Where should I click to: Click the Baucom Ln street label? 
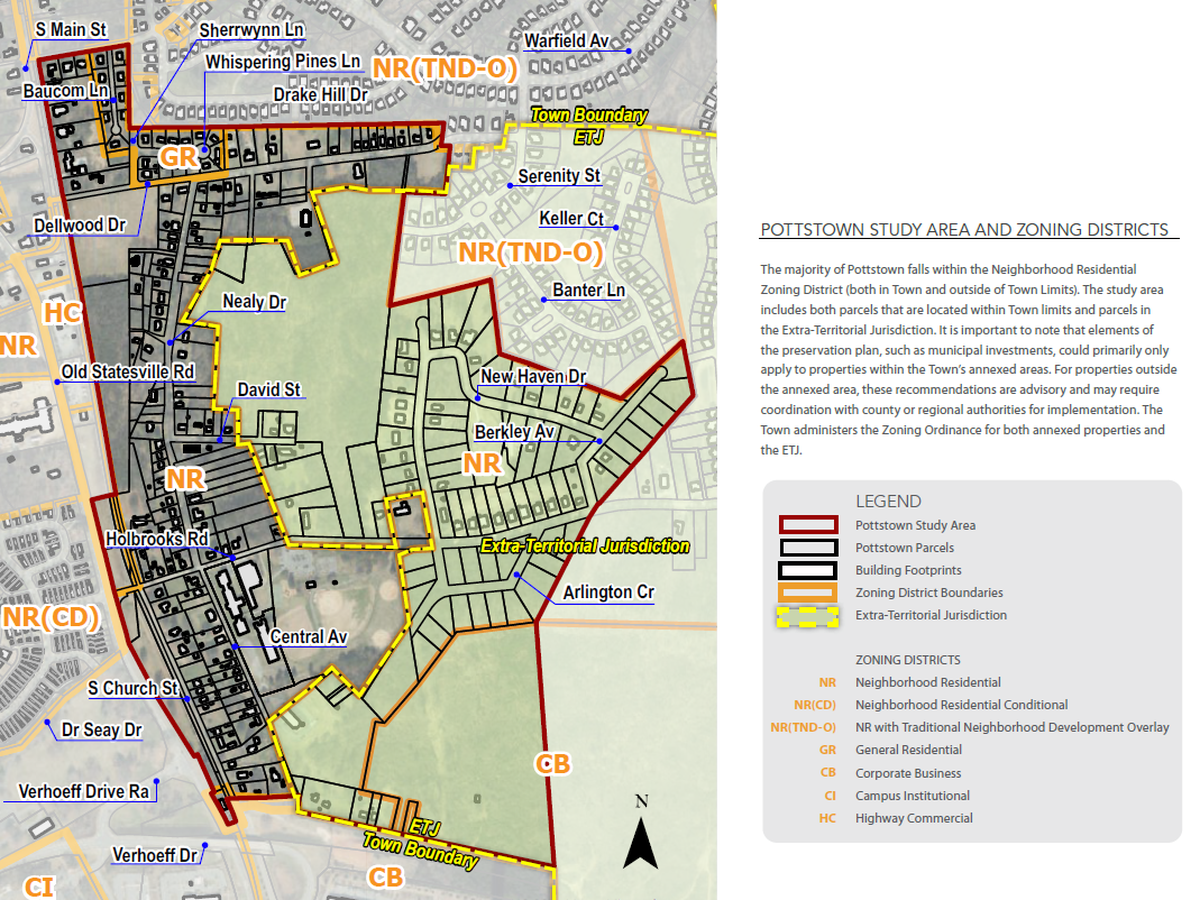[x=65, y=91]
